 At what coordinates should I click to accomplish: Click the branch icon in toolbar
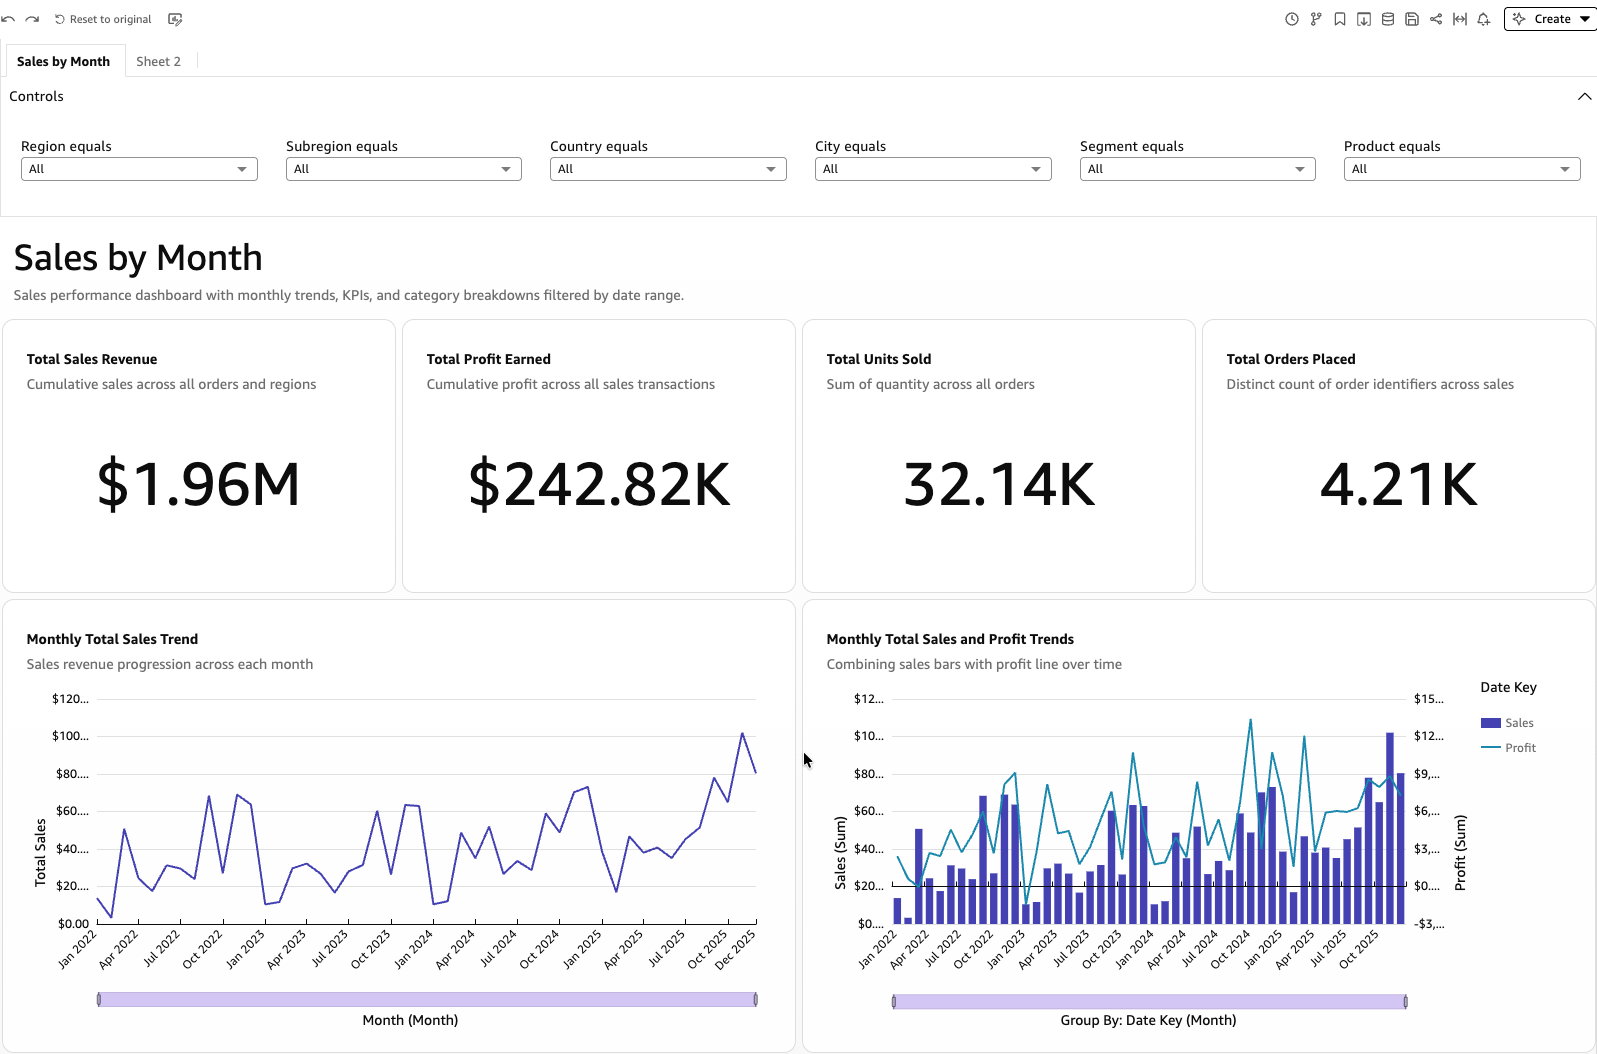(1316, 19)
